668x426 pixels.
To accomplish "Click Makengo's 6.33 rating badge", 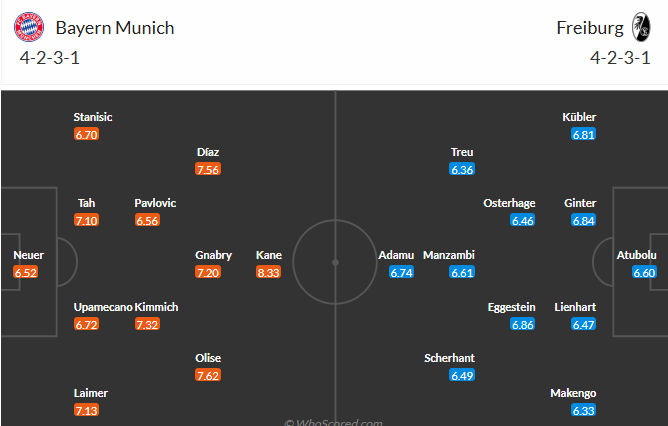I will pos(583,410).
